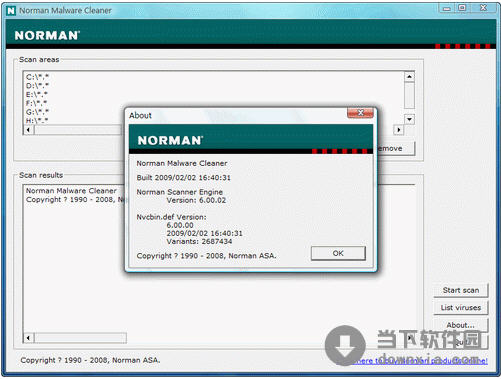Click left arrow of Scan results horizontal scrollbar
Screen dimensions: 501x379
(x=28, y=338)
